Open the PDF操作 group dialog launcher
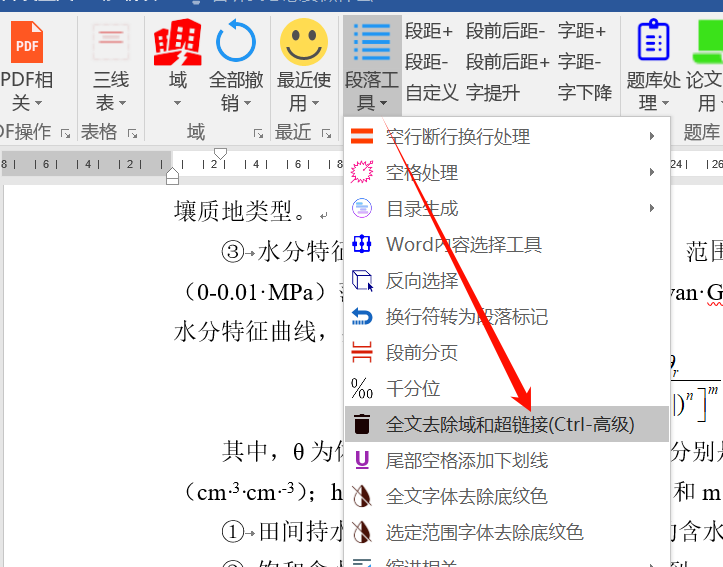 point(66,134)
